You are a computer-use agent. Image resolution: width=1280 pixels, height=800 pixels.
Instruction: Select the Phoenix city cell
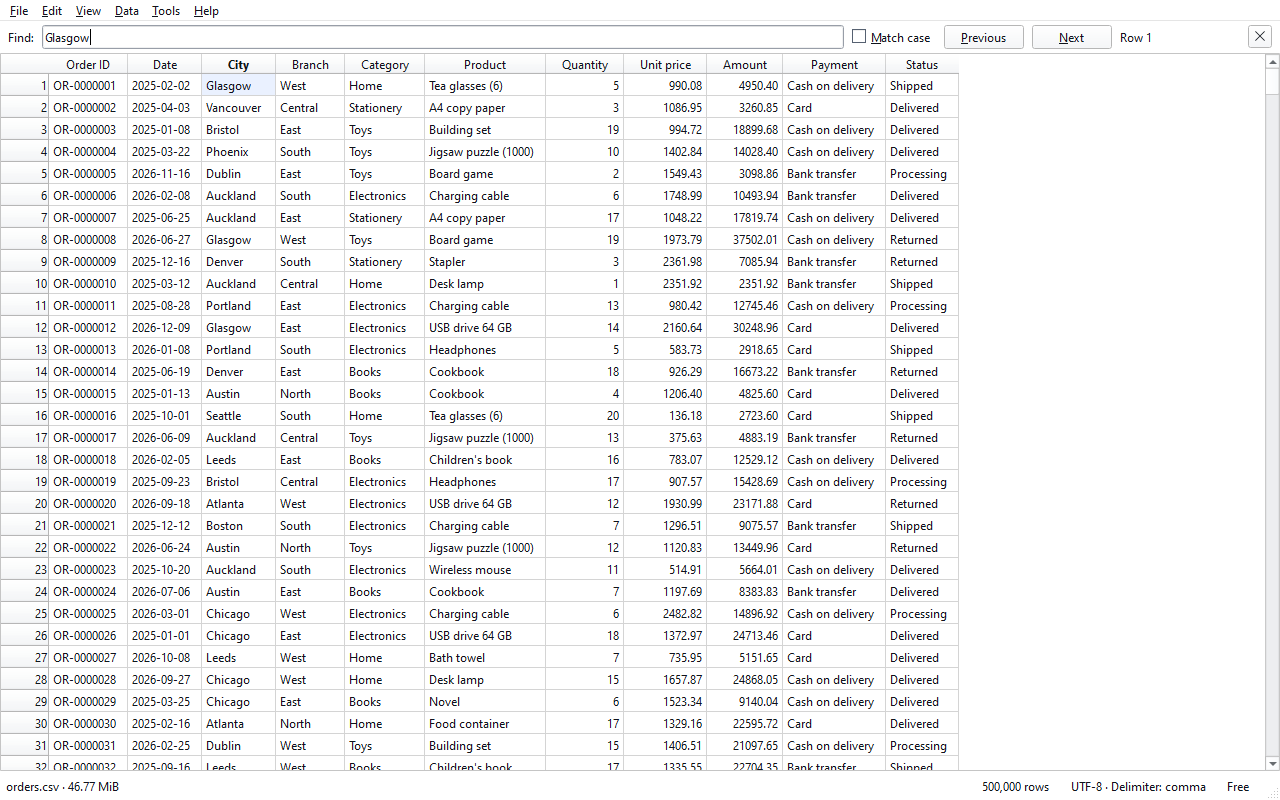[238, 152]
